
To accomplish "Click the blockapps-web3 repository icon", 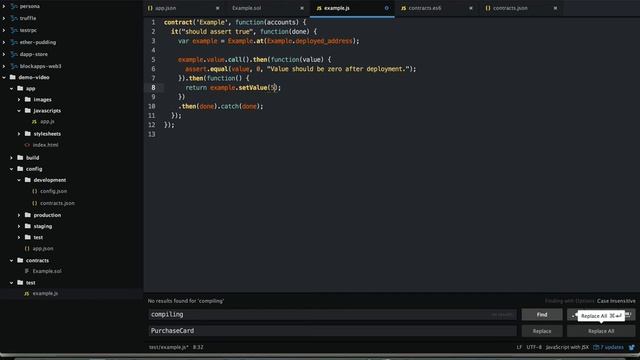I will 14,66.
